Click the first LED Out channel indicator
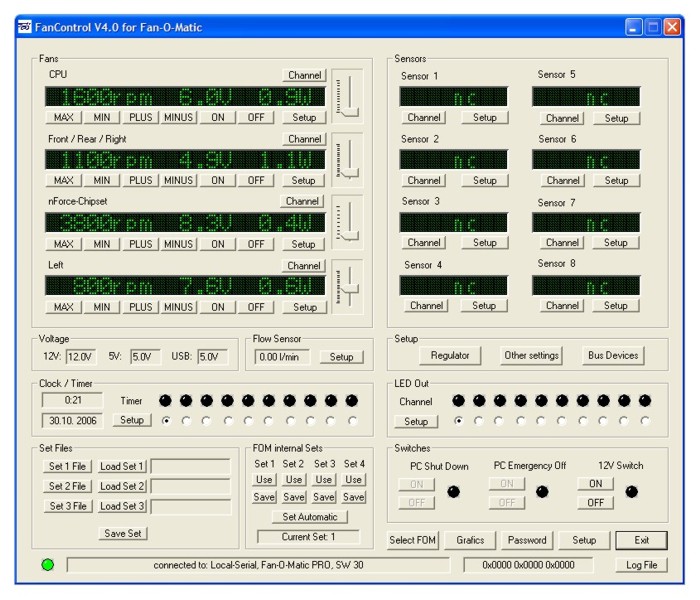Image resolution: width=700 pixels, height=600 pixels. [x=458, y=401]
